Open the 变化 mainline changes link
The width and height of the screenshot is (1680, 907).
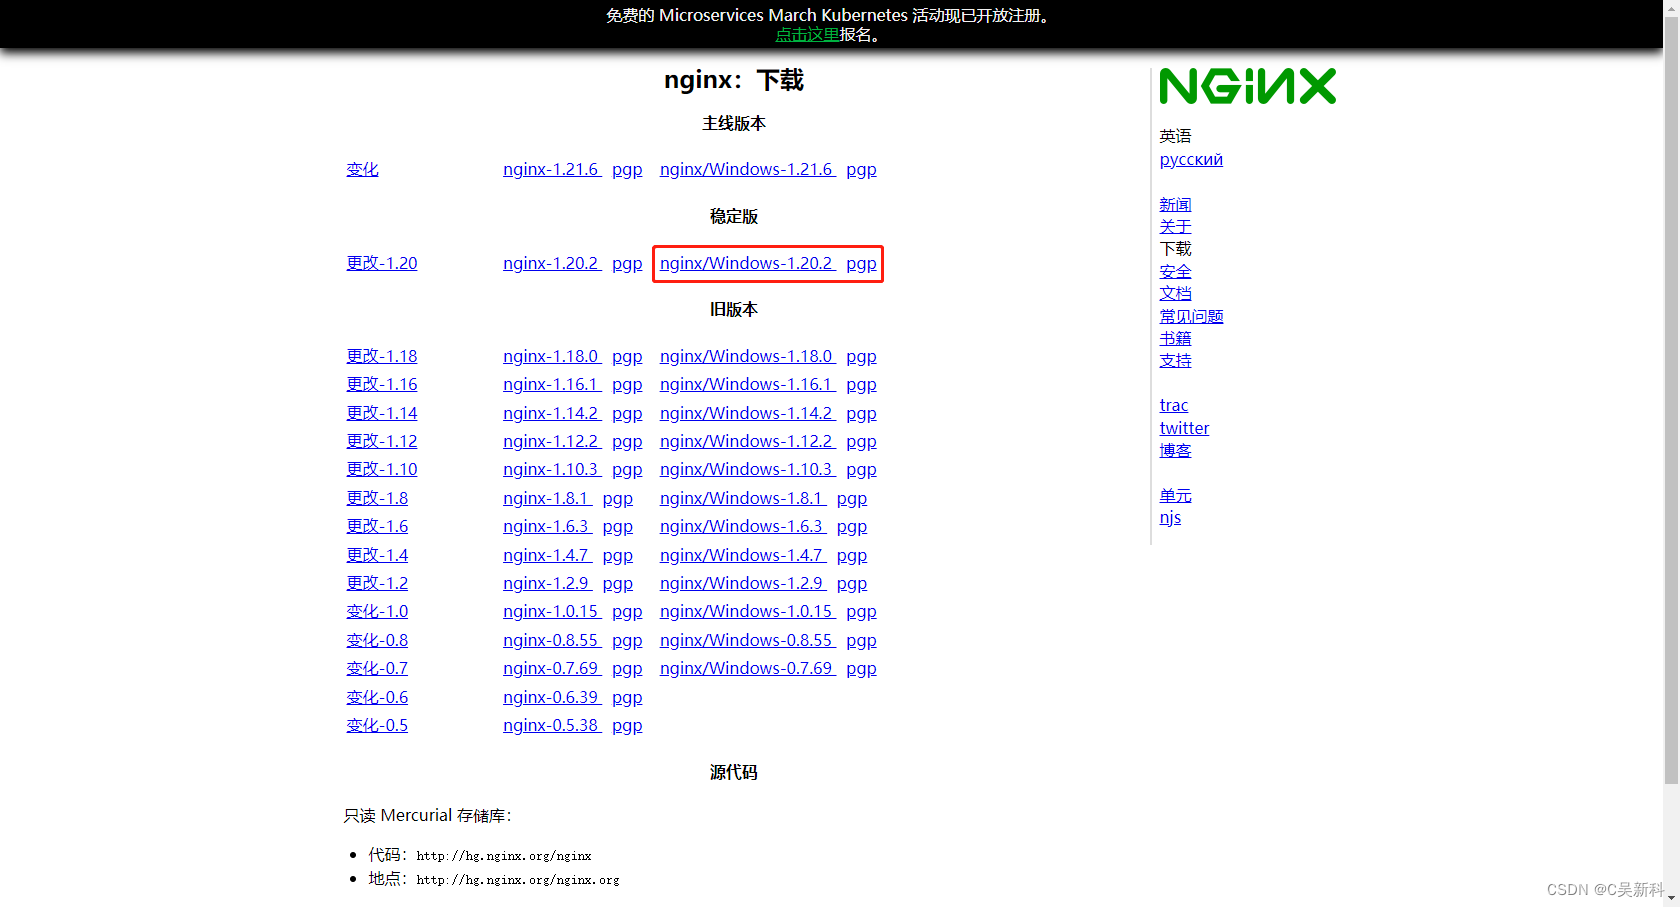pos(362,169)
